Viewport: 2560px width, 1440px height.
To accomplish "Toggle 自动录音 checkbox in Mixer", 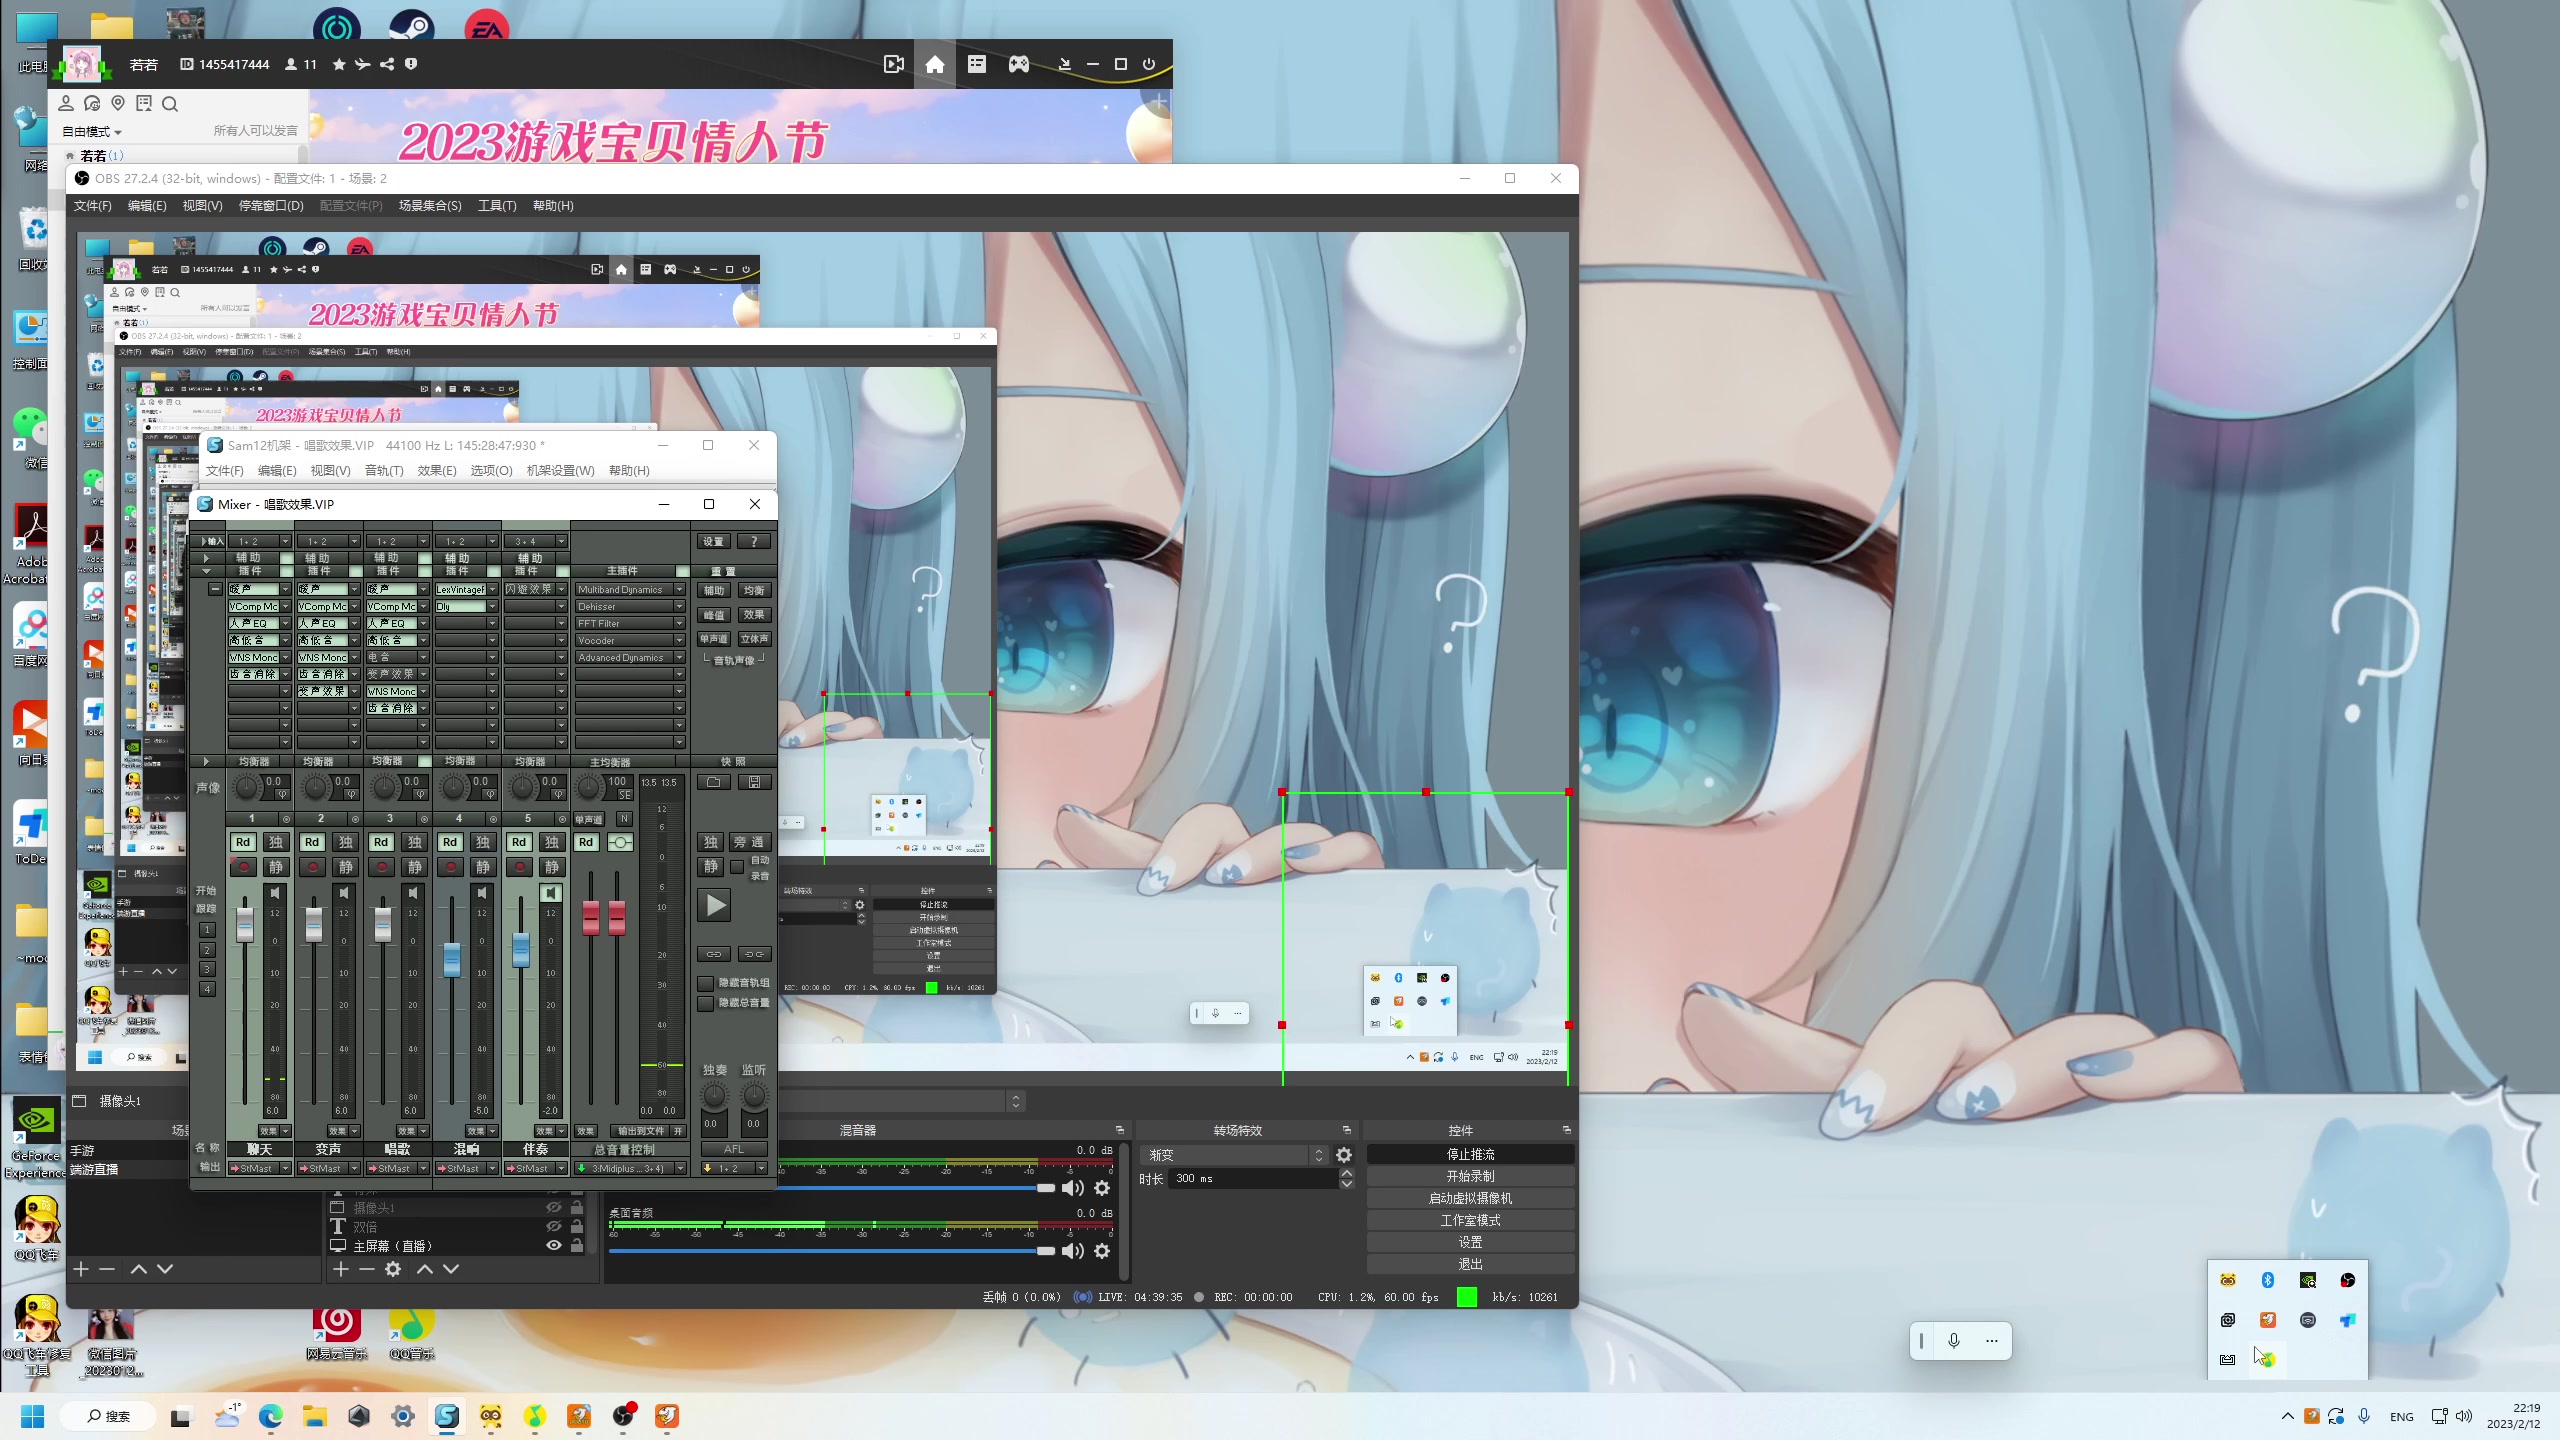I will (x=737, y=867).
